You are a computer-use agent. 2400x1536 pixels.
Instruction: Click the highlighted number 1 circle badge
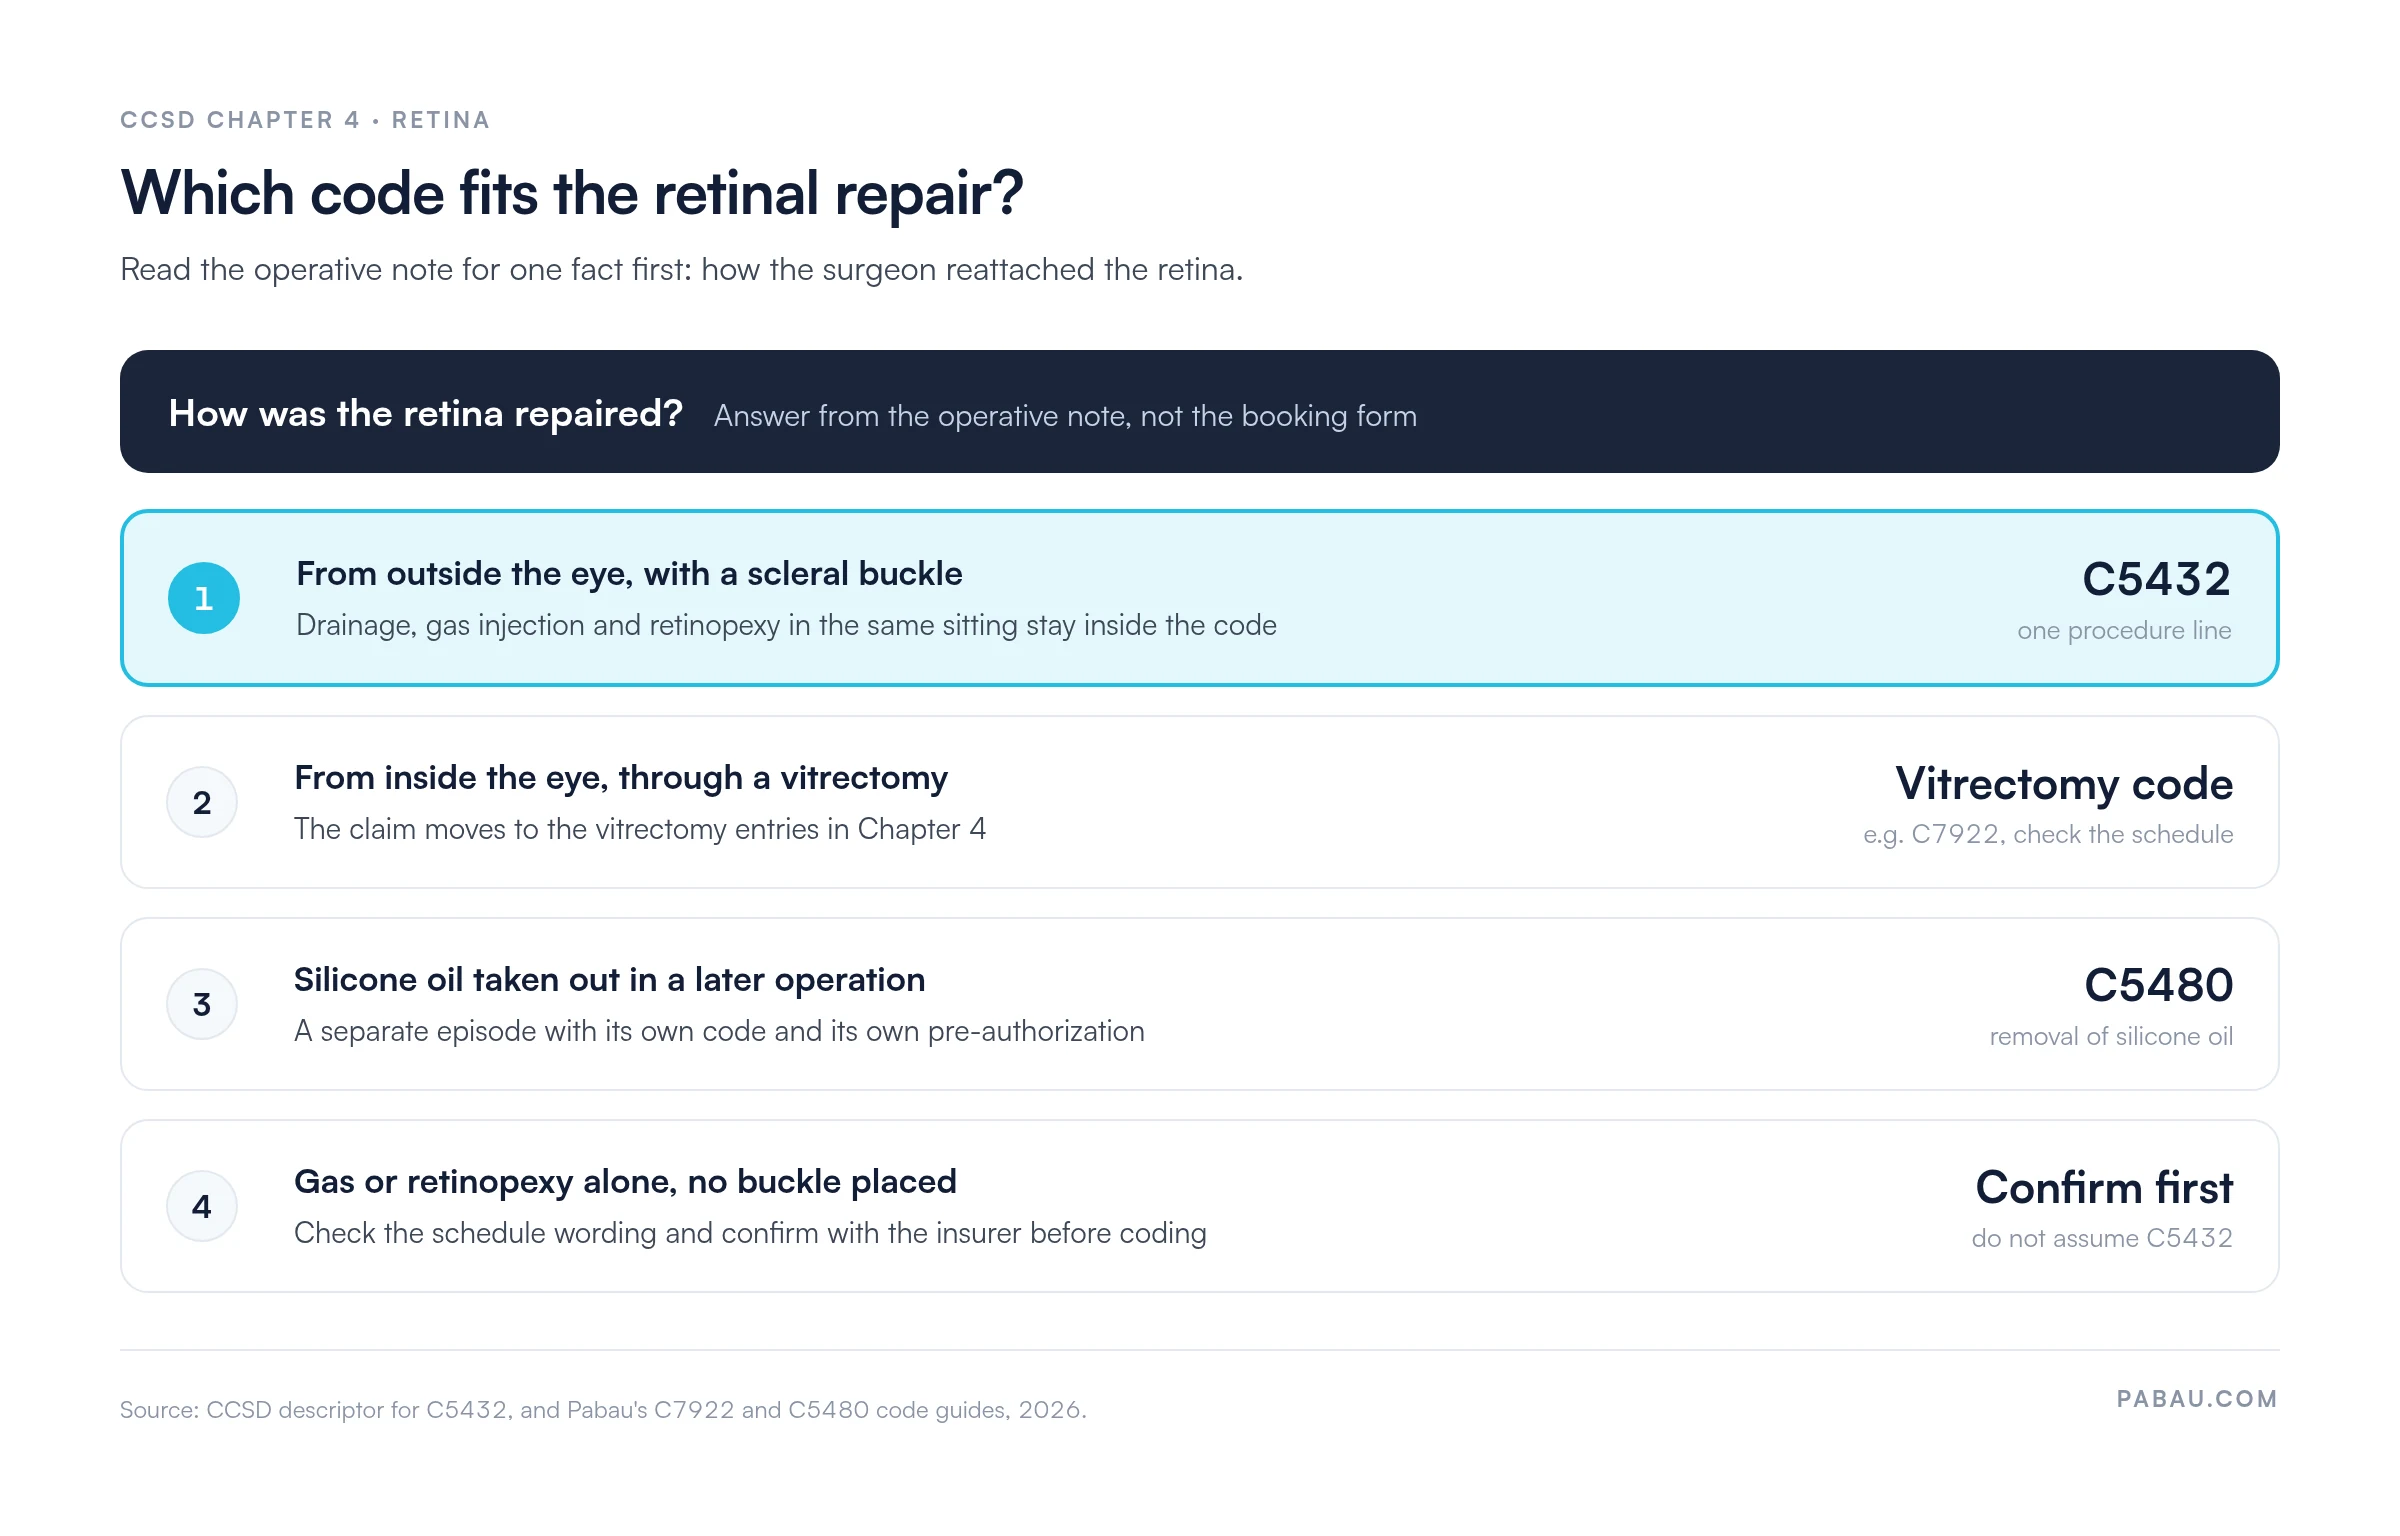[204, 598]
